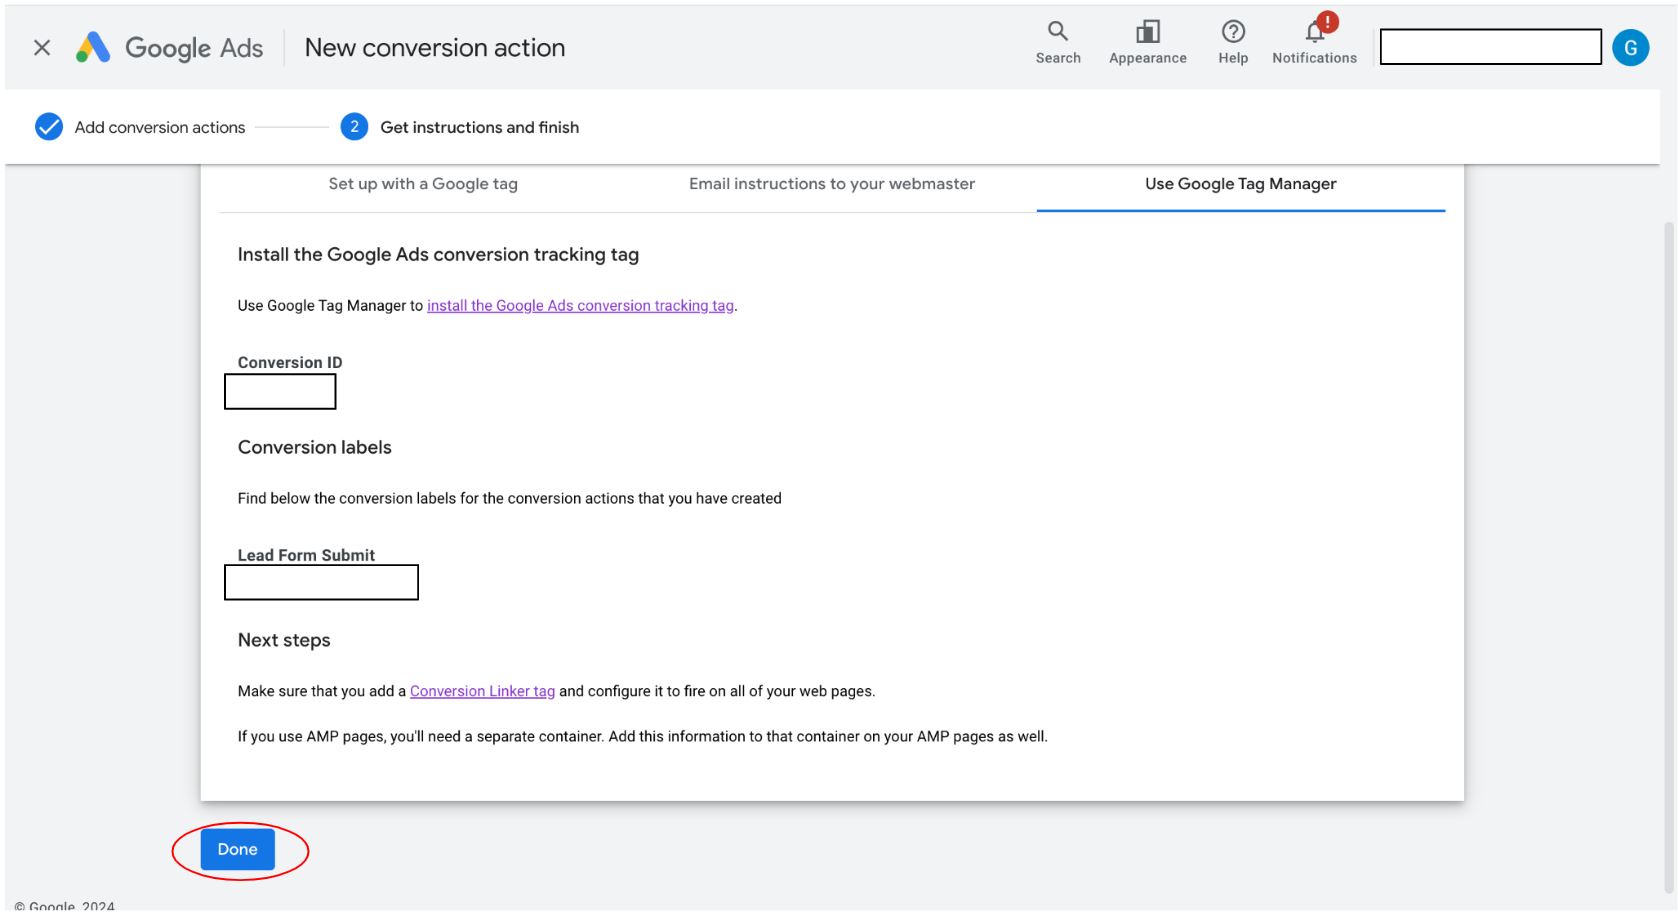Close the New conversion action dialog
1678x912 pixels.
click(x=42, y=48)
